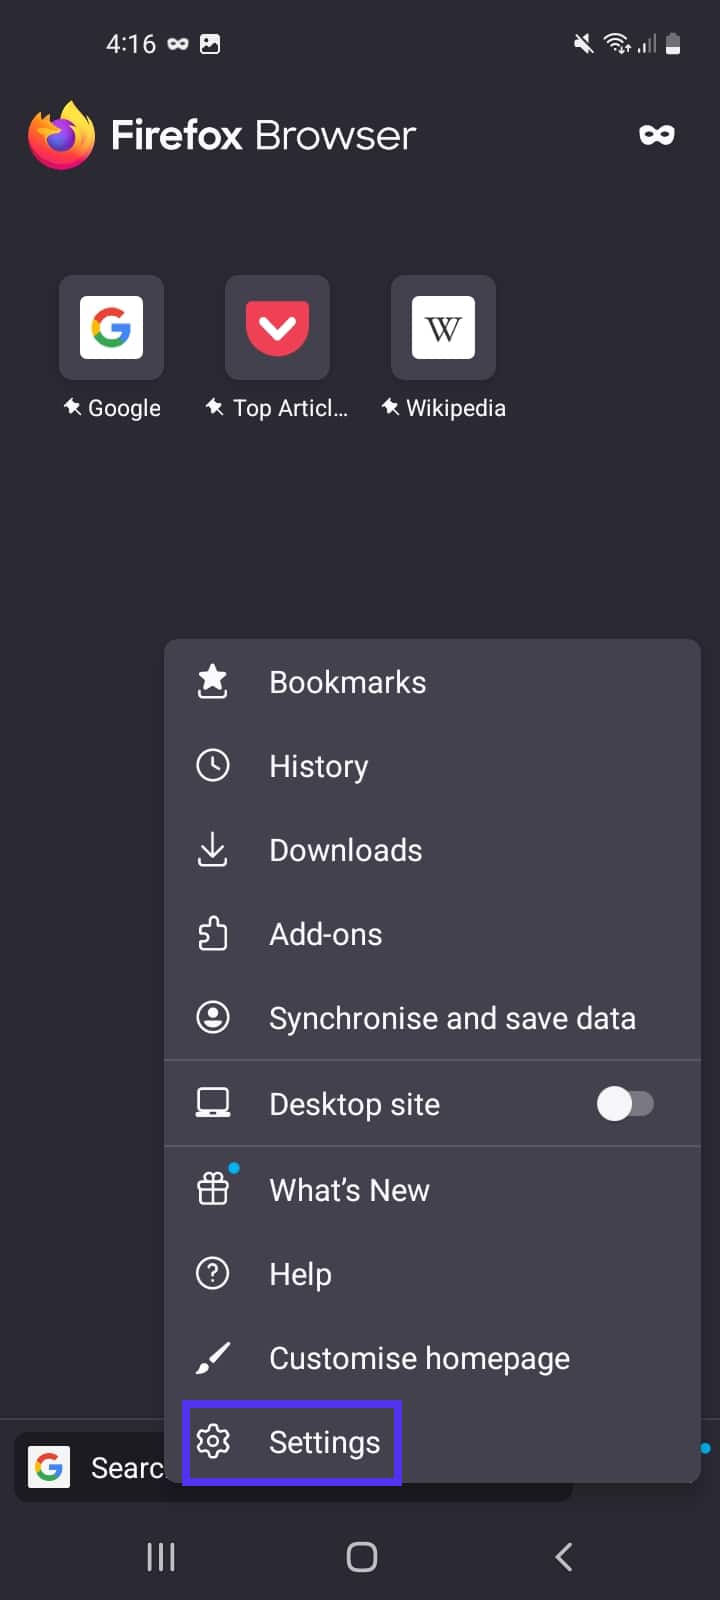Open Downloads via the download arrow icon
720x1600 pixels.
pyautogui.click(x=213, y=850)
